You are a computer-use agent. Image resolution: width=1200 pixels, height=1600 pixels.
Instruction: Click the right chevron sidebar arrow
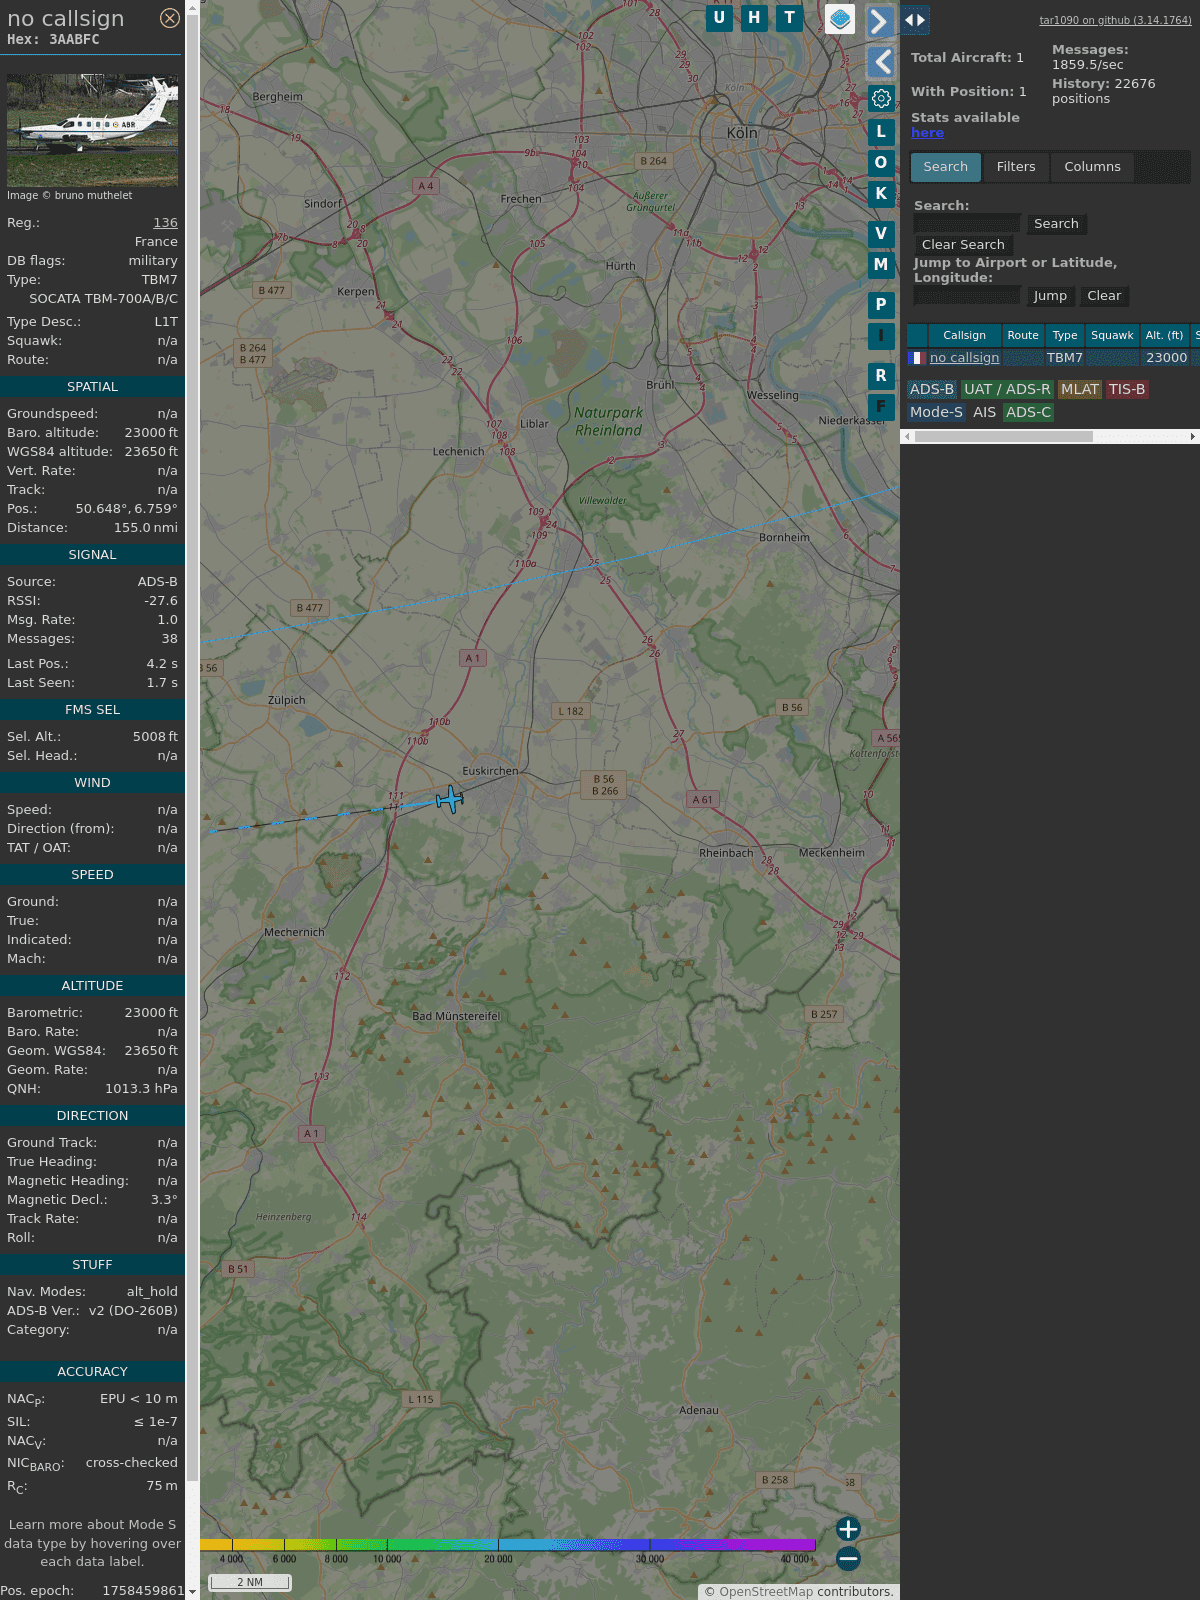point(879,22)
